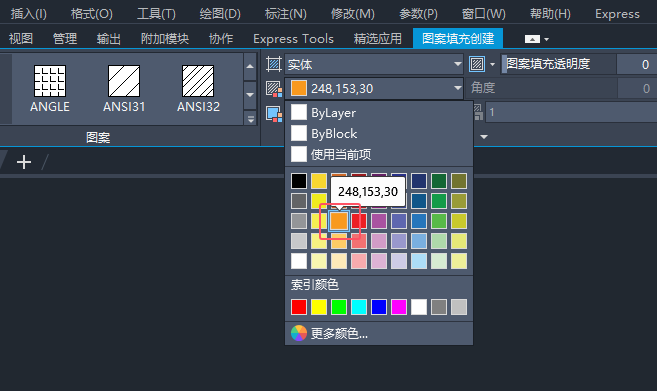This screenshot has width=657, height=391.
Task: Switch to the 精选应用 ribbon tab
Action: pos(378,39)
